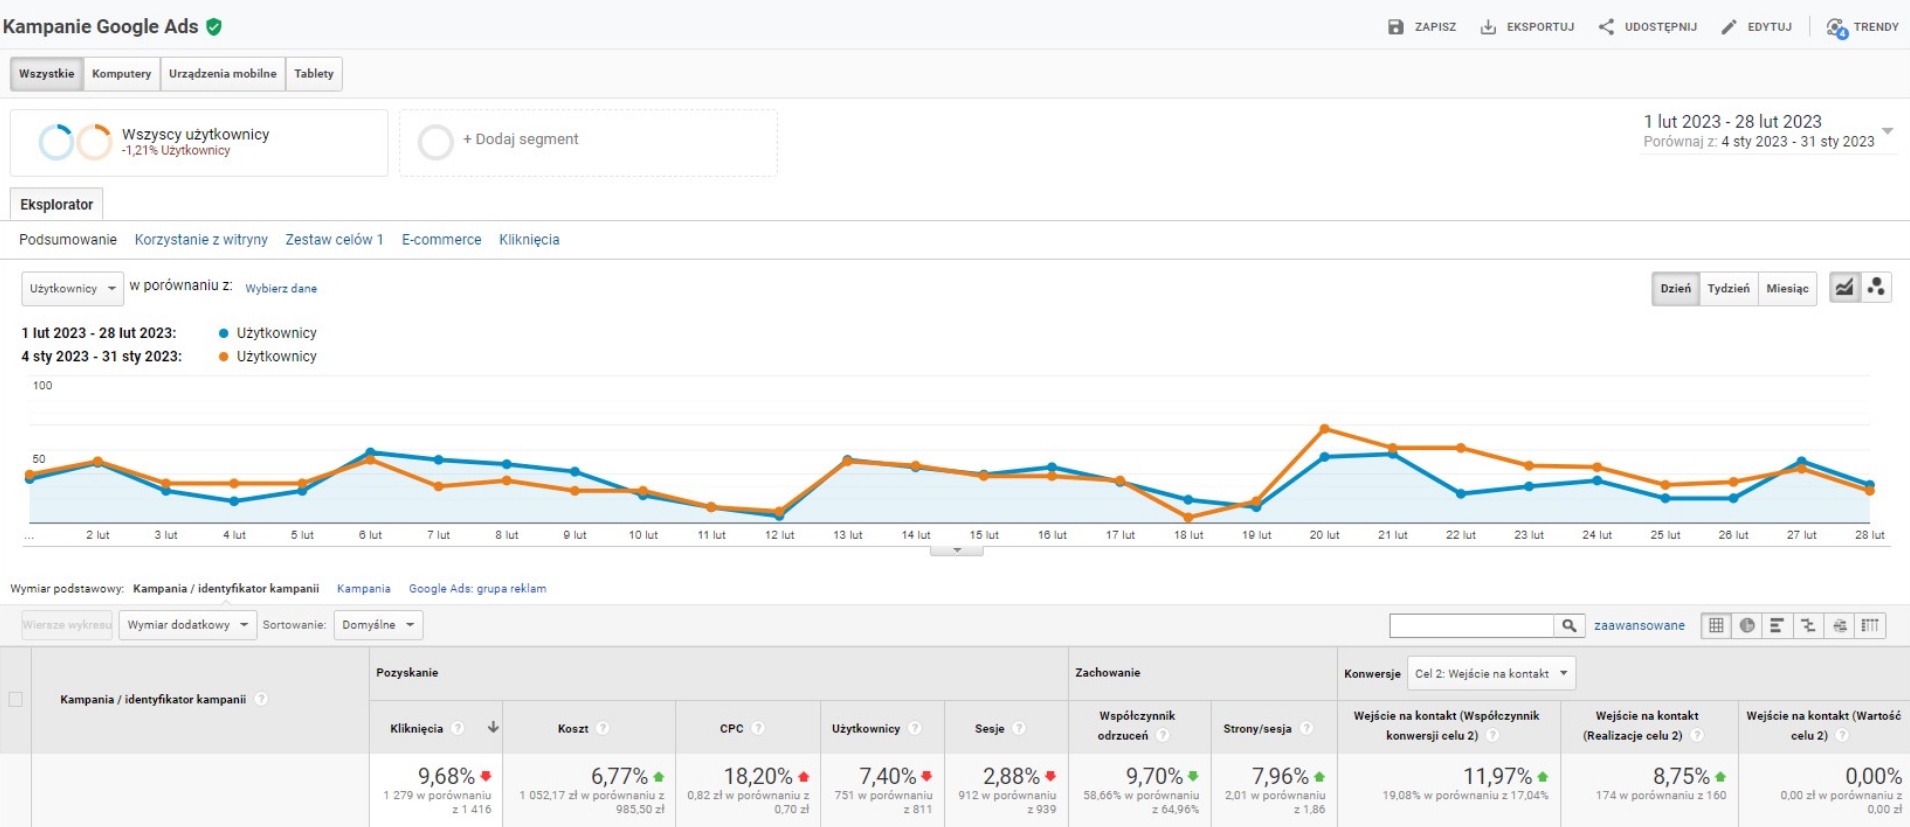1910x827 pixels.
Task: Switch to the Kliknięcia metric group
Action: pos(529,240)
